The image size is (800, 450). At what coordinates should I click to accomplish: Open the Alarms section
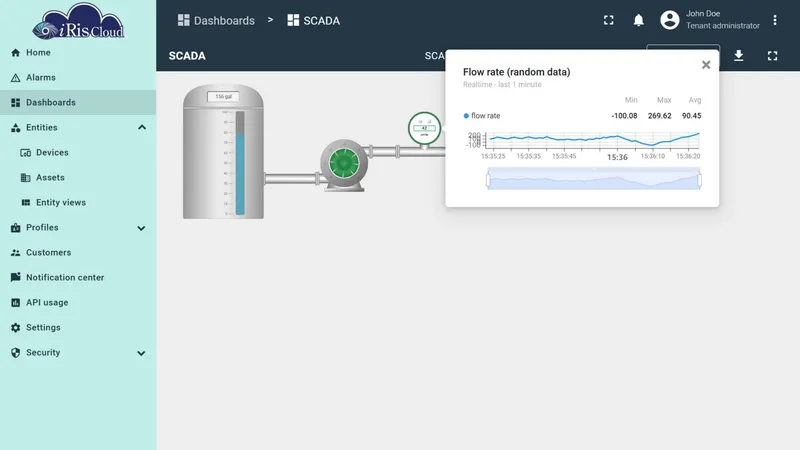(78, 78)
